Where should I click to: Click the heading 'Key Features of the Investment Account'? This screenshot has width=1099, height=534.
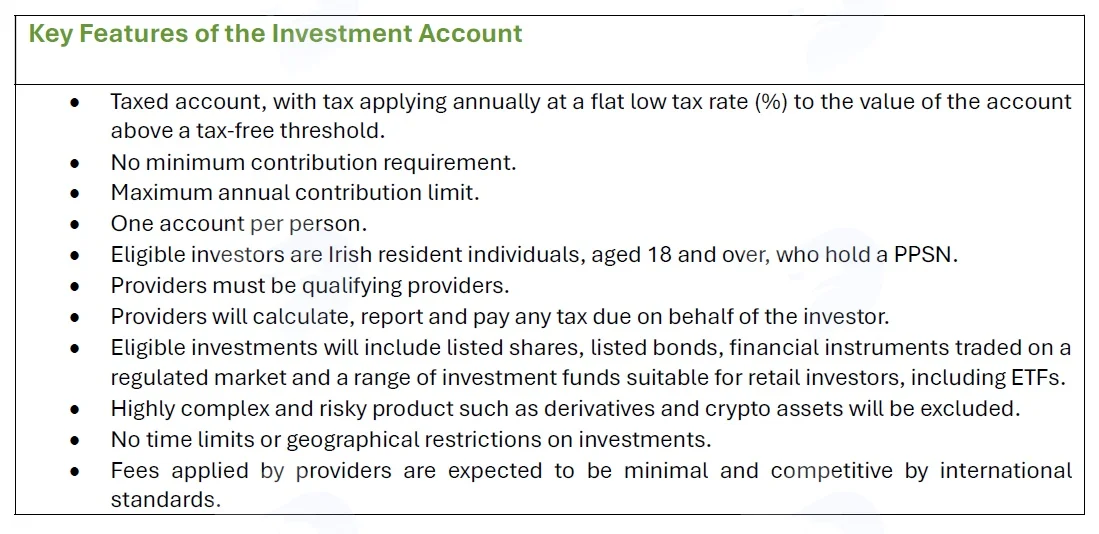tap(275, 34)
